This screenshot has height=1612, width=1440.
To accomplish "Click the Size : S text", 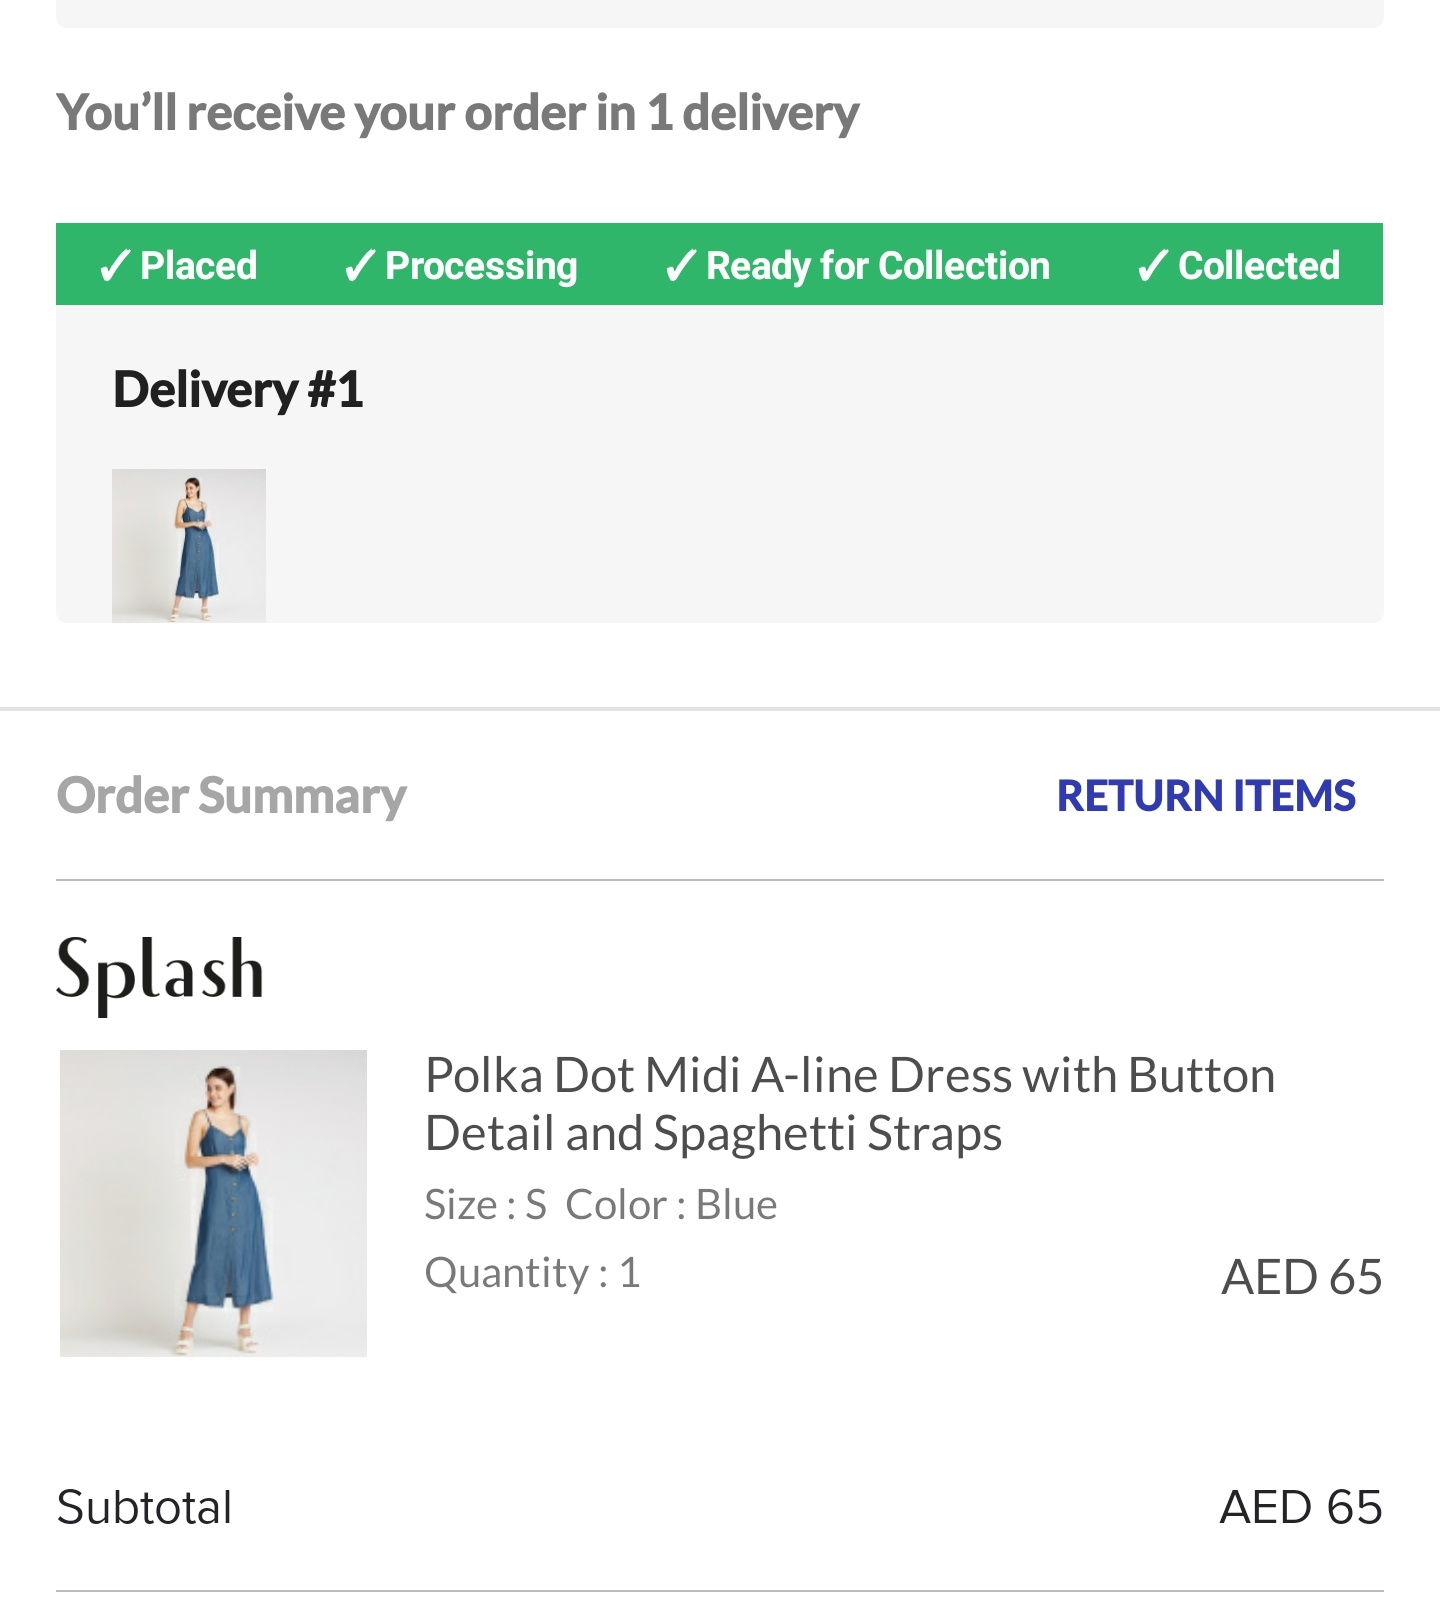I will 486,1205.
